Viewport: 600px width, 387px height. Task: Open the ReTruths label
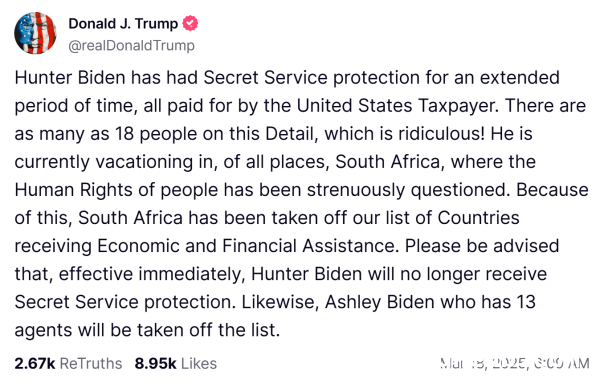click(91, 363)
